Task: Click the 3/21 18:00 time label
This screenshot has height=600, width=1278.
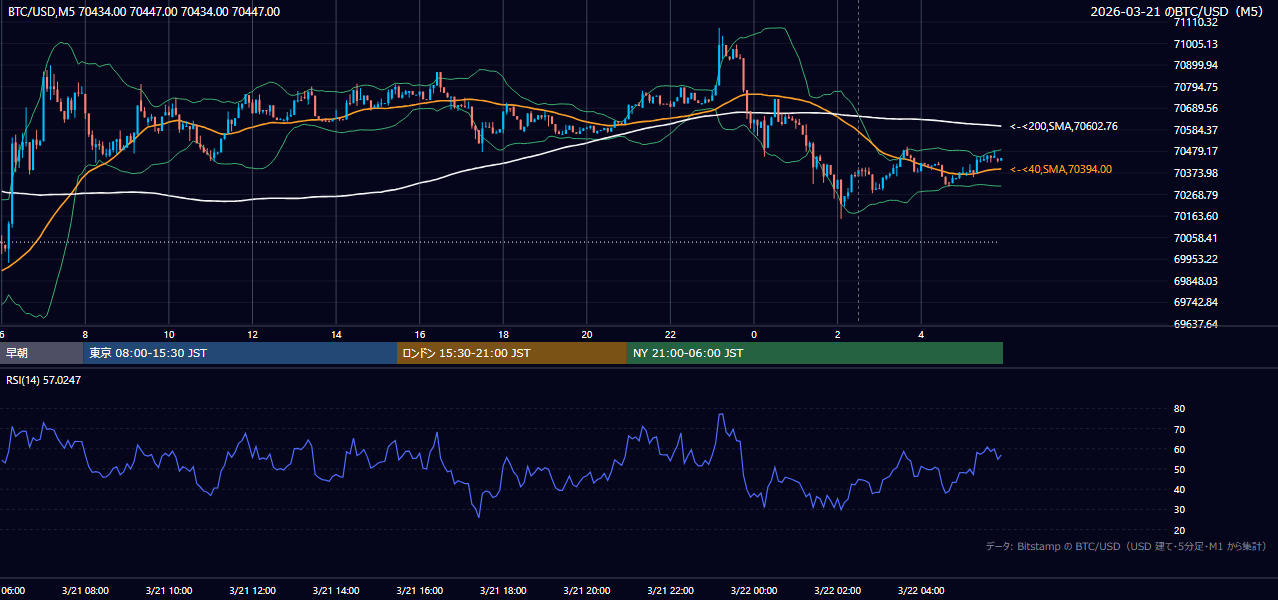Action: click(503, 591)
